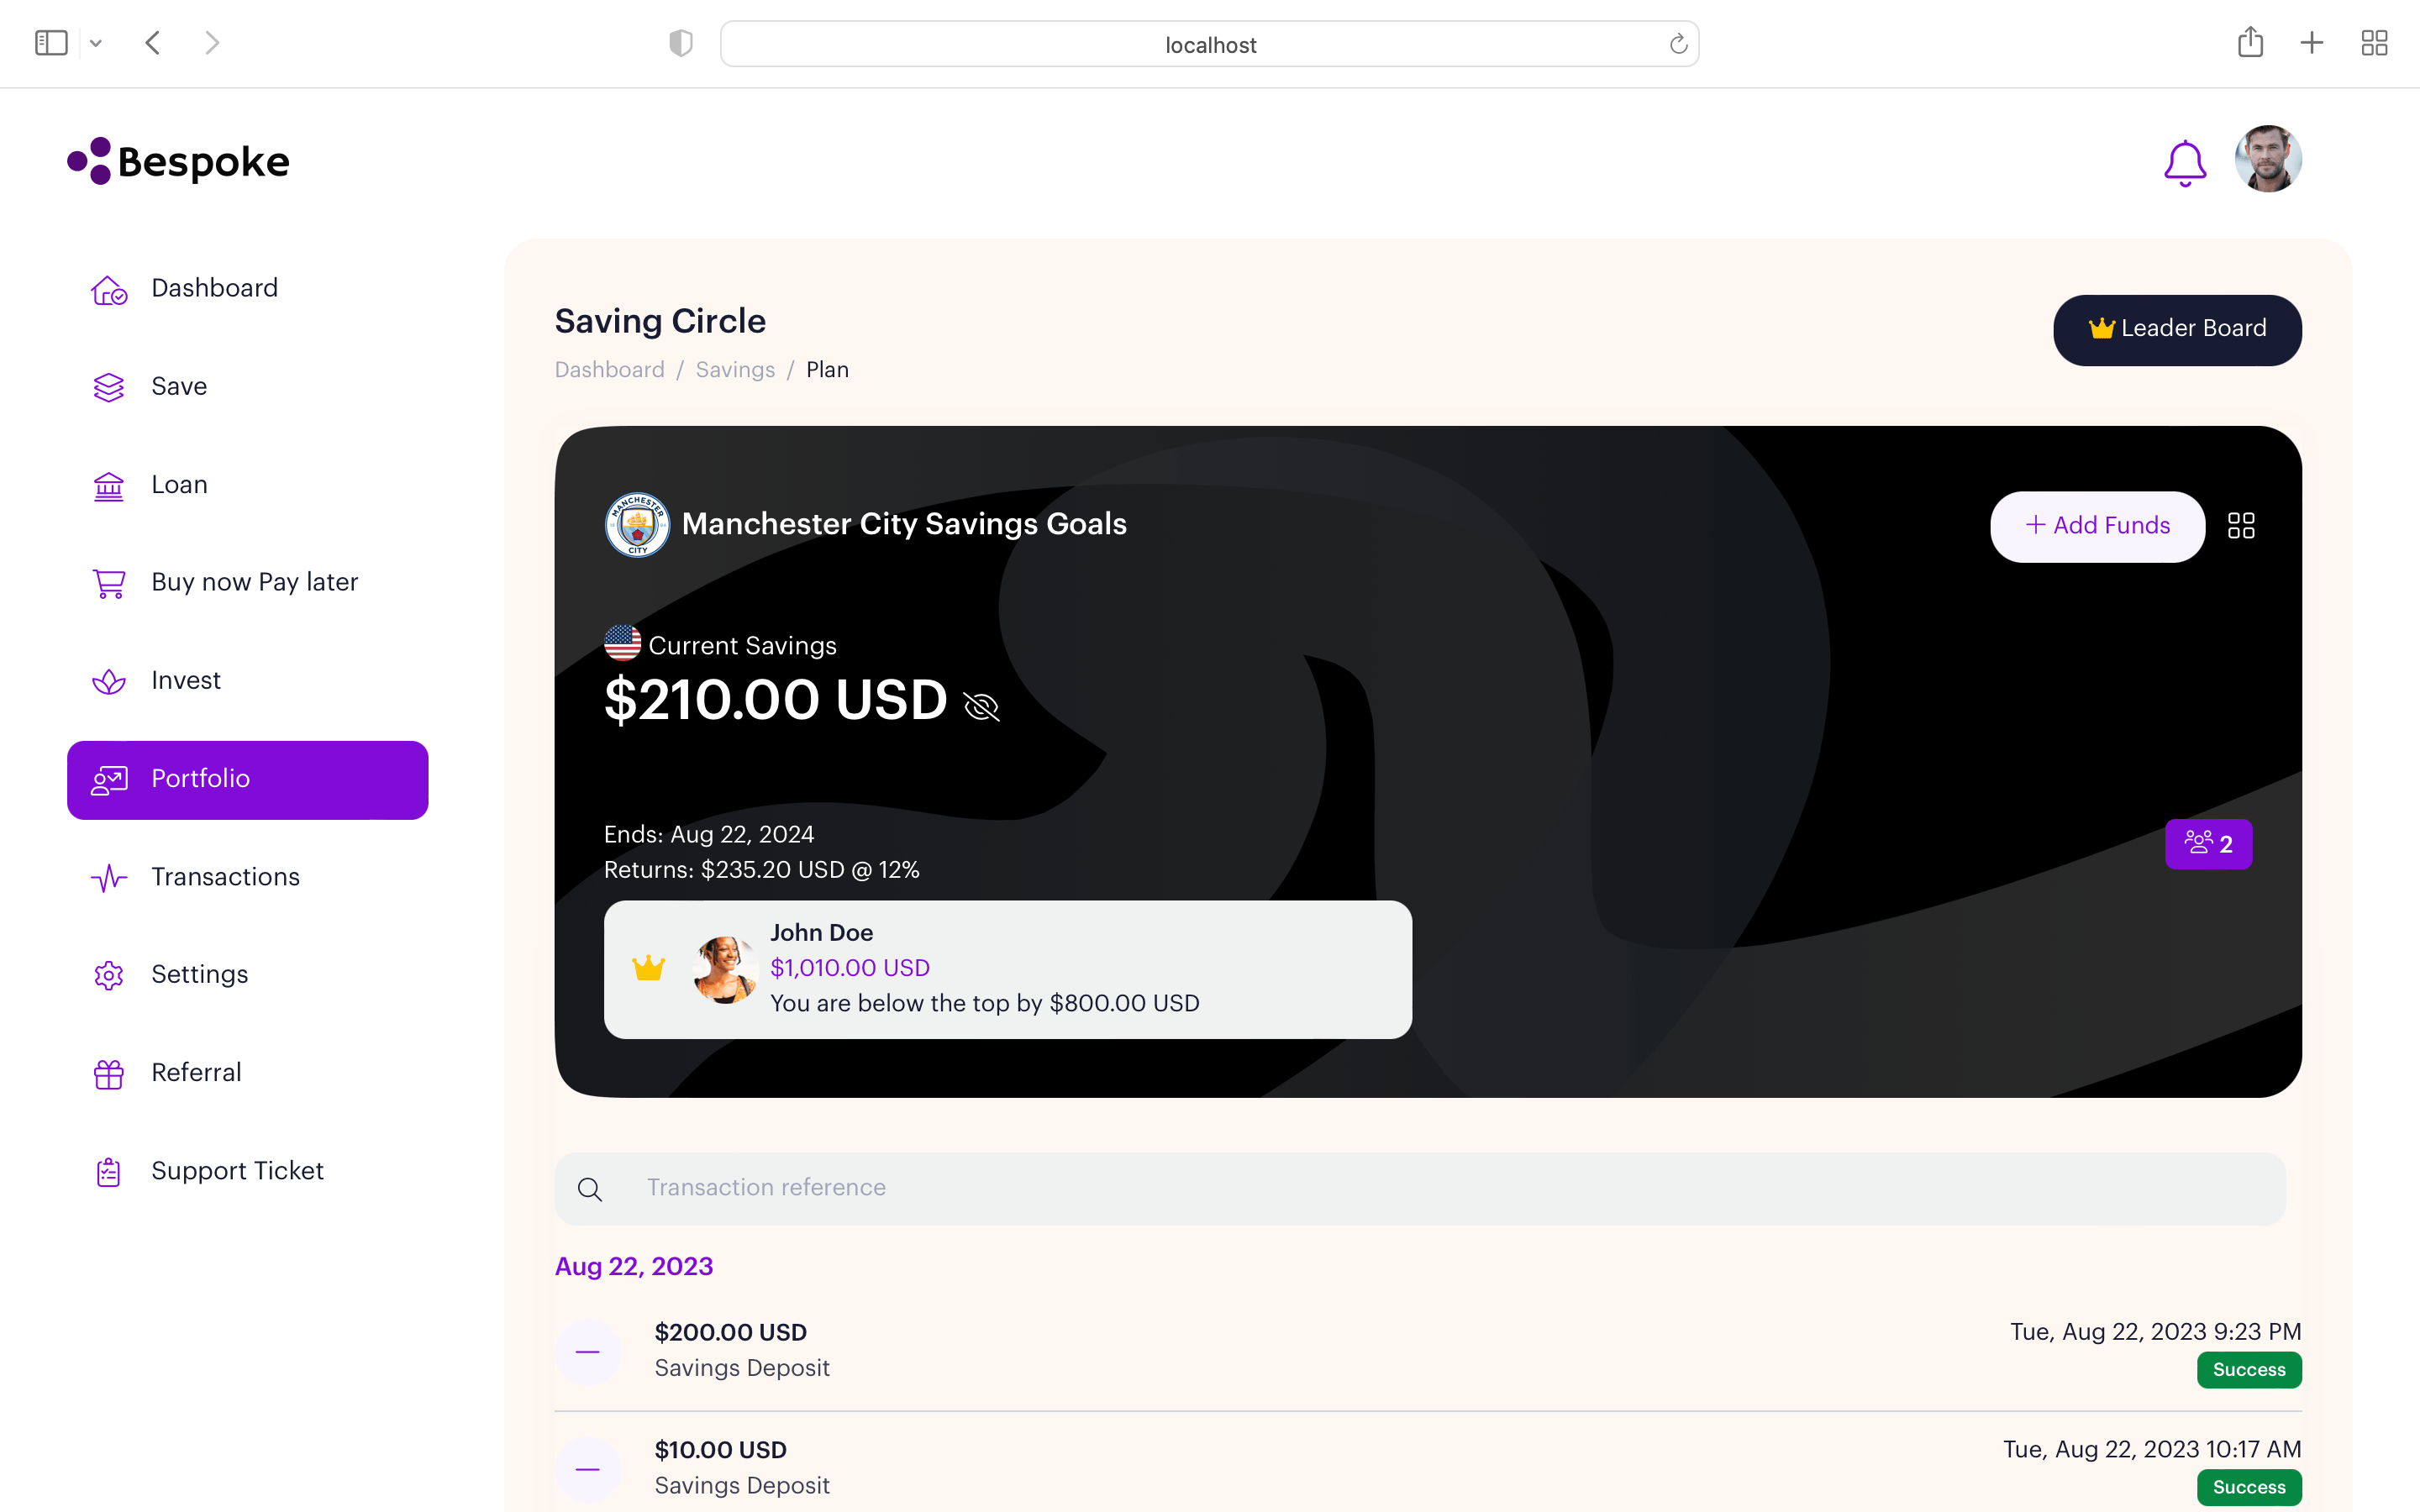Open the Settings gear icon
The height and width of the screenshot is (1512, 2420).
pyautogui.click(x=109, y=975)
